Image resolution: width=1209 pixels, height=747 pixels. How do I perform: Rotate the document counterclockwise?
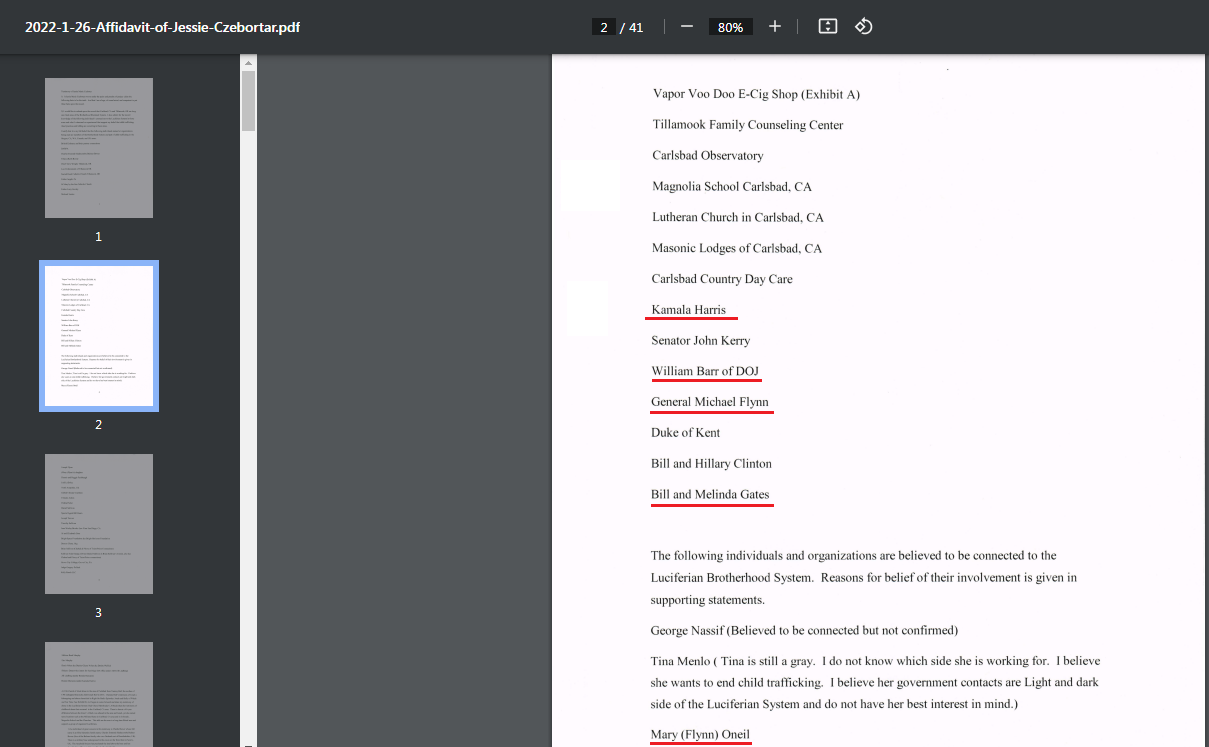864,27
